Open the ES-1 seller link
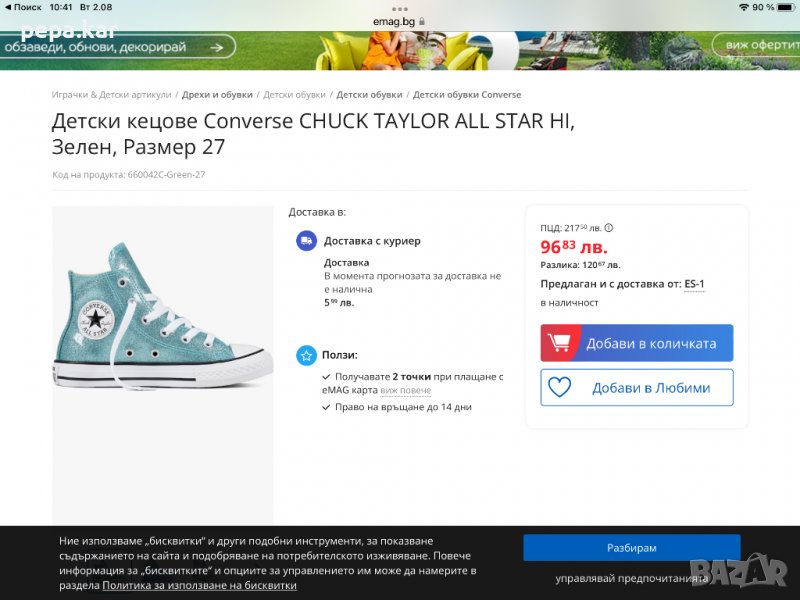 click(x=695, y=284)
